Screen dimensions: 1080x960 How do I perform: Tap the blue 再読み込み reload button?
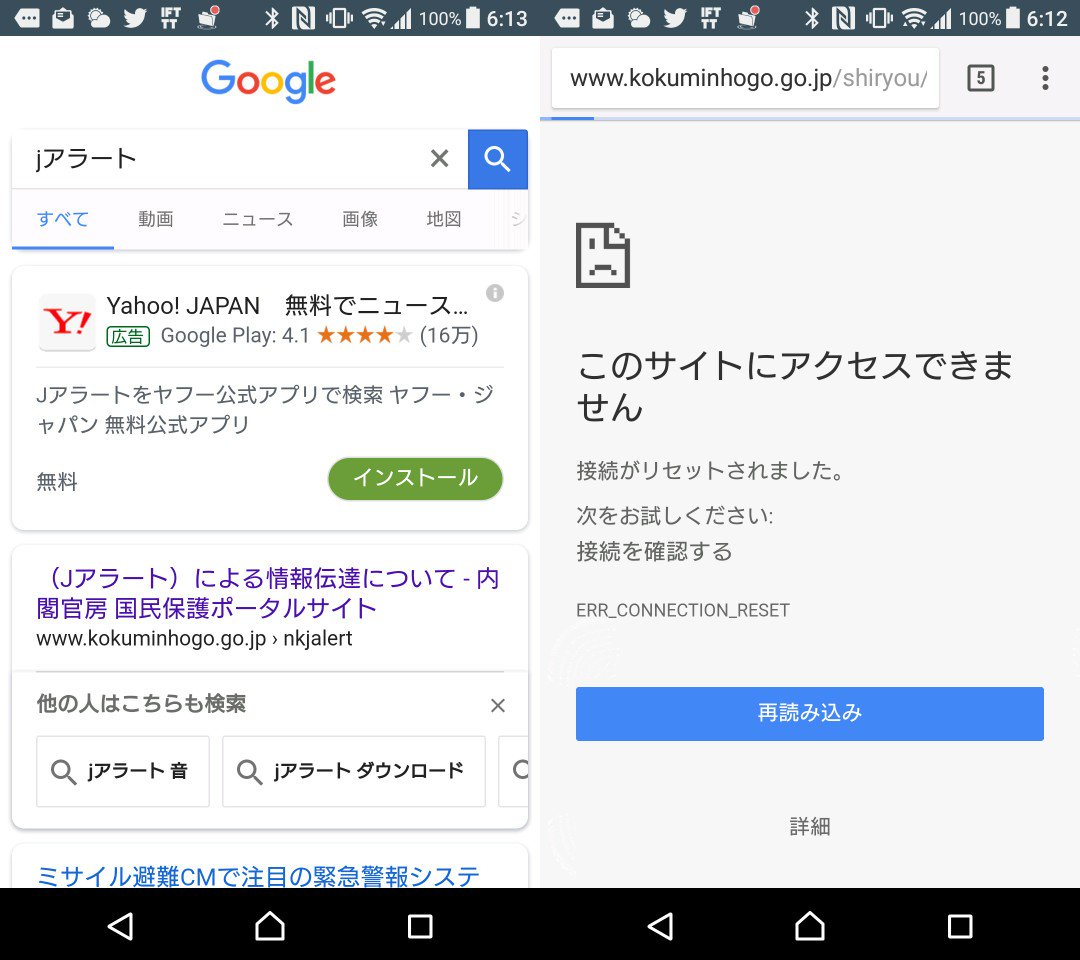809,713
